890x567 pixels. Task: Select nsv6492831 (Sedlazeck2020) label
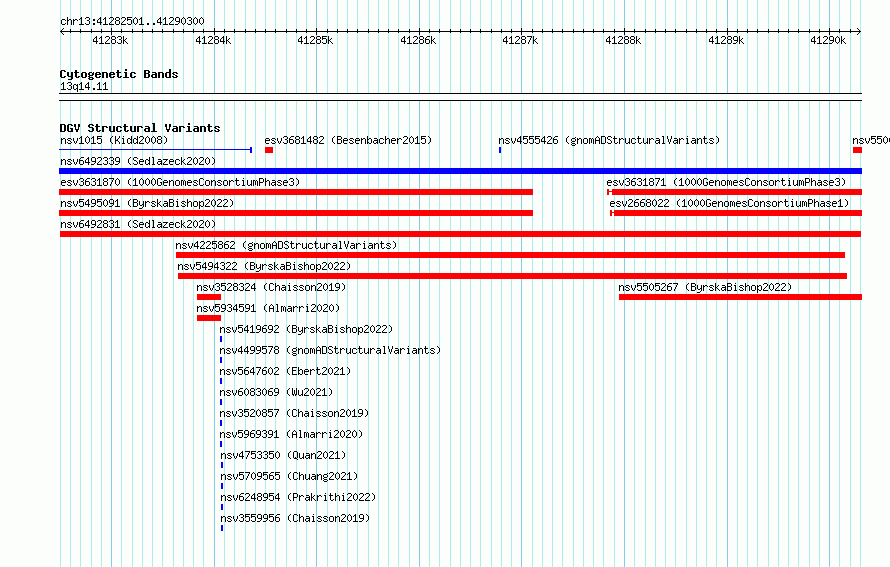[x=138, y=224]
